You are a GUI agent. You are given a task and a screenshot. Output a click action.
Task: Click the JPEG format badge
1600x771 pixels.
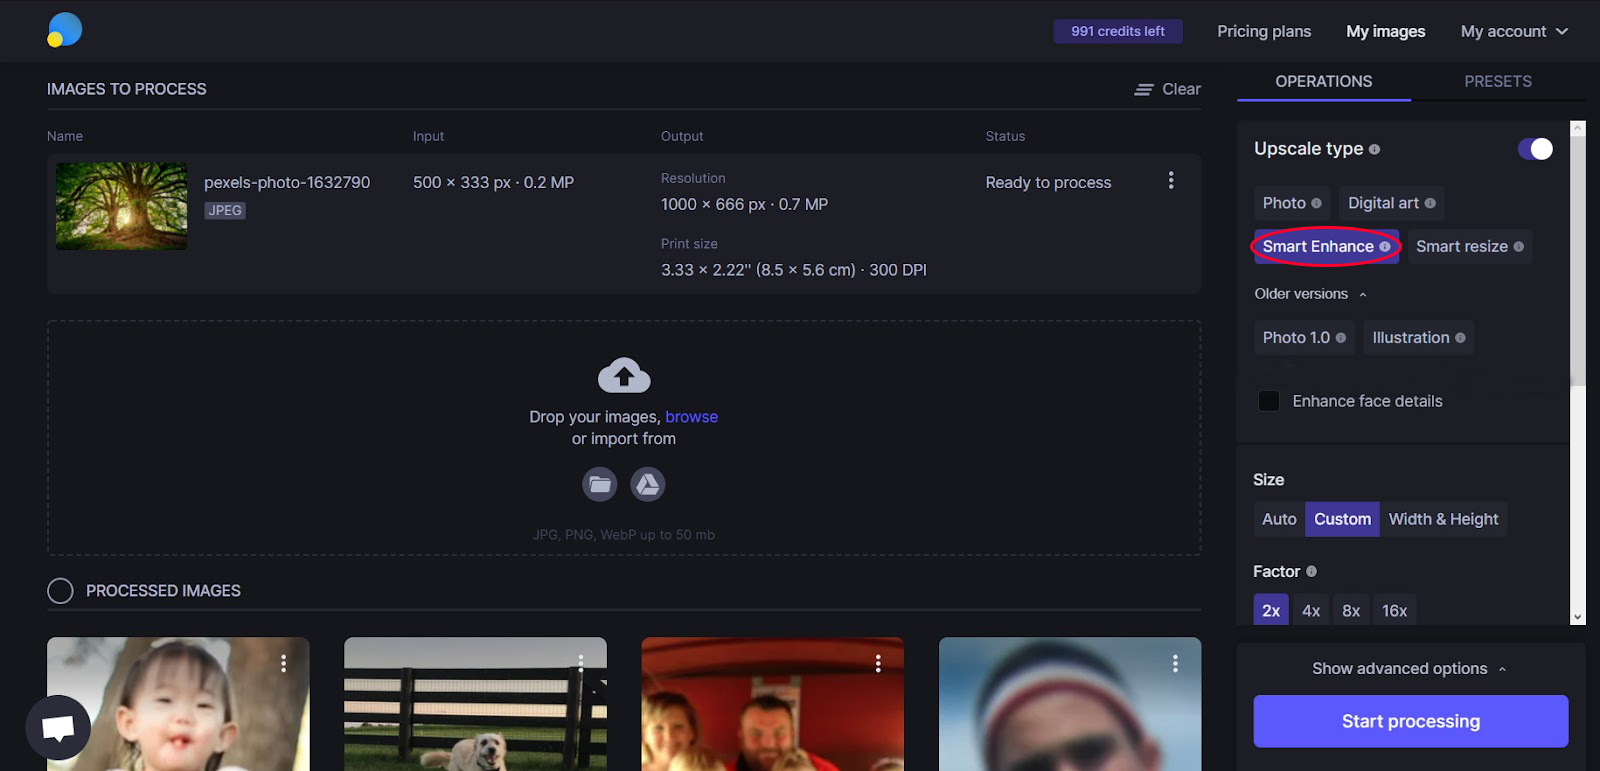pyautogui.click(x=225, y=210)
